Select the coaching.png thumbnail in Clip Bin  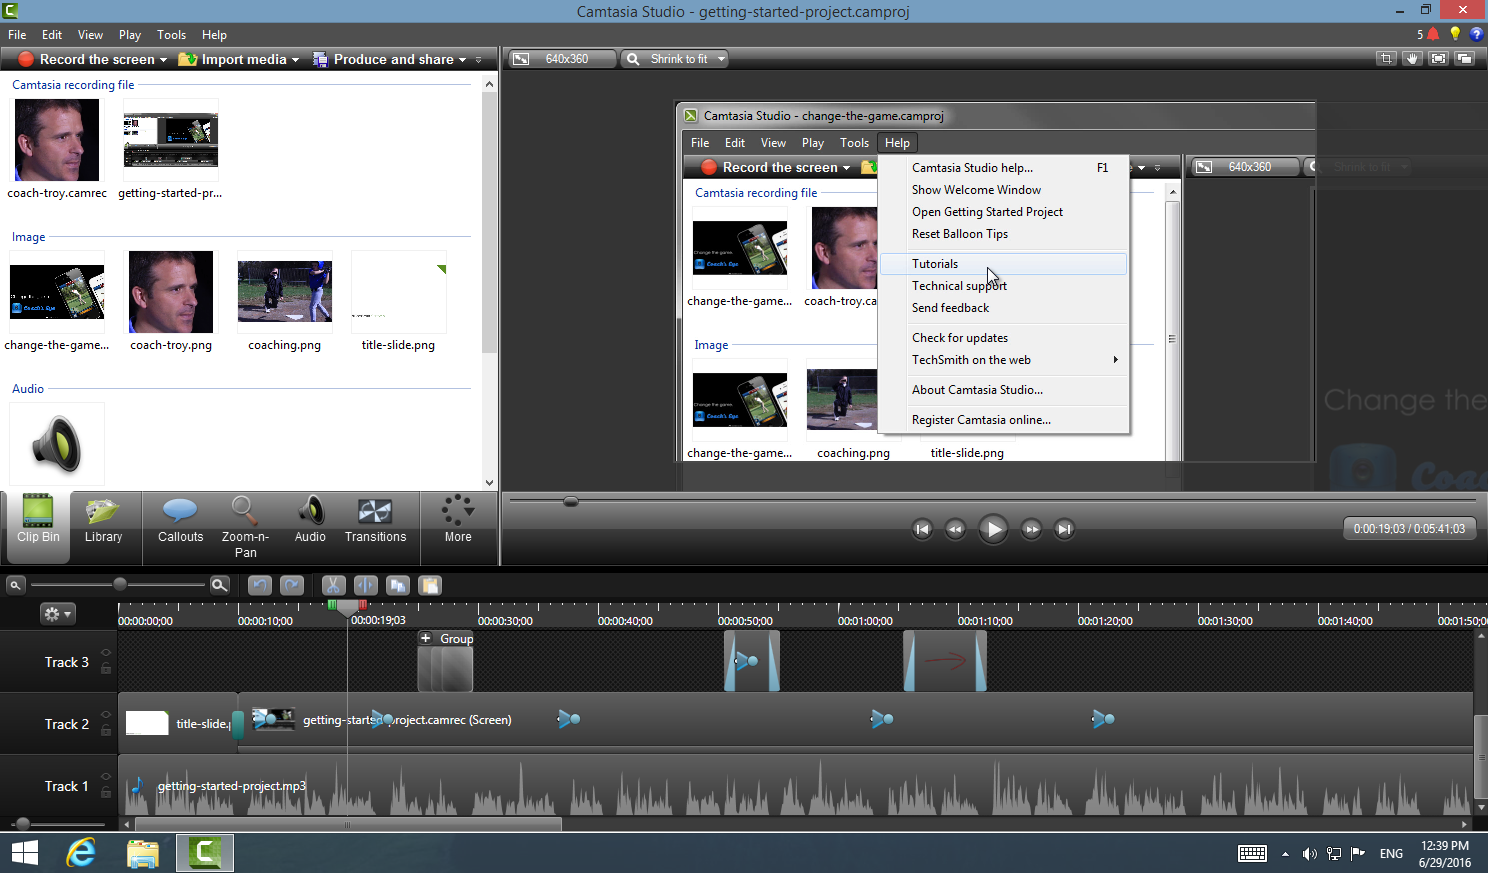pyautogui.click(x=285, y=292)
